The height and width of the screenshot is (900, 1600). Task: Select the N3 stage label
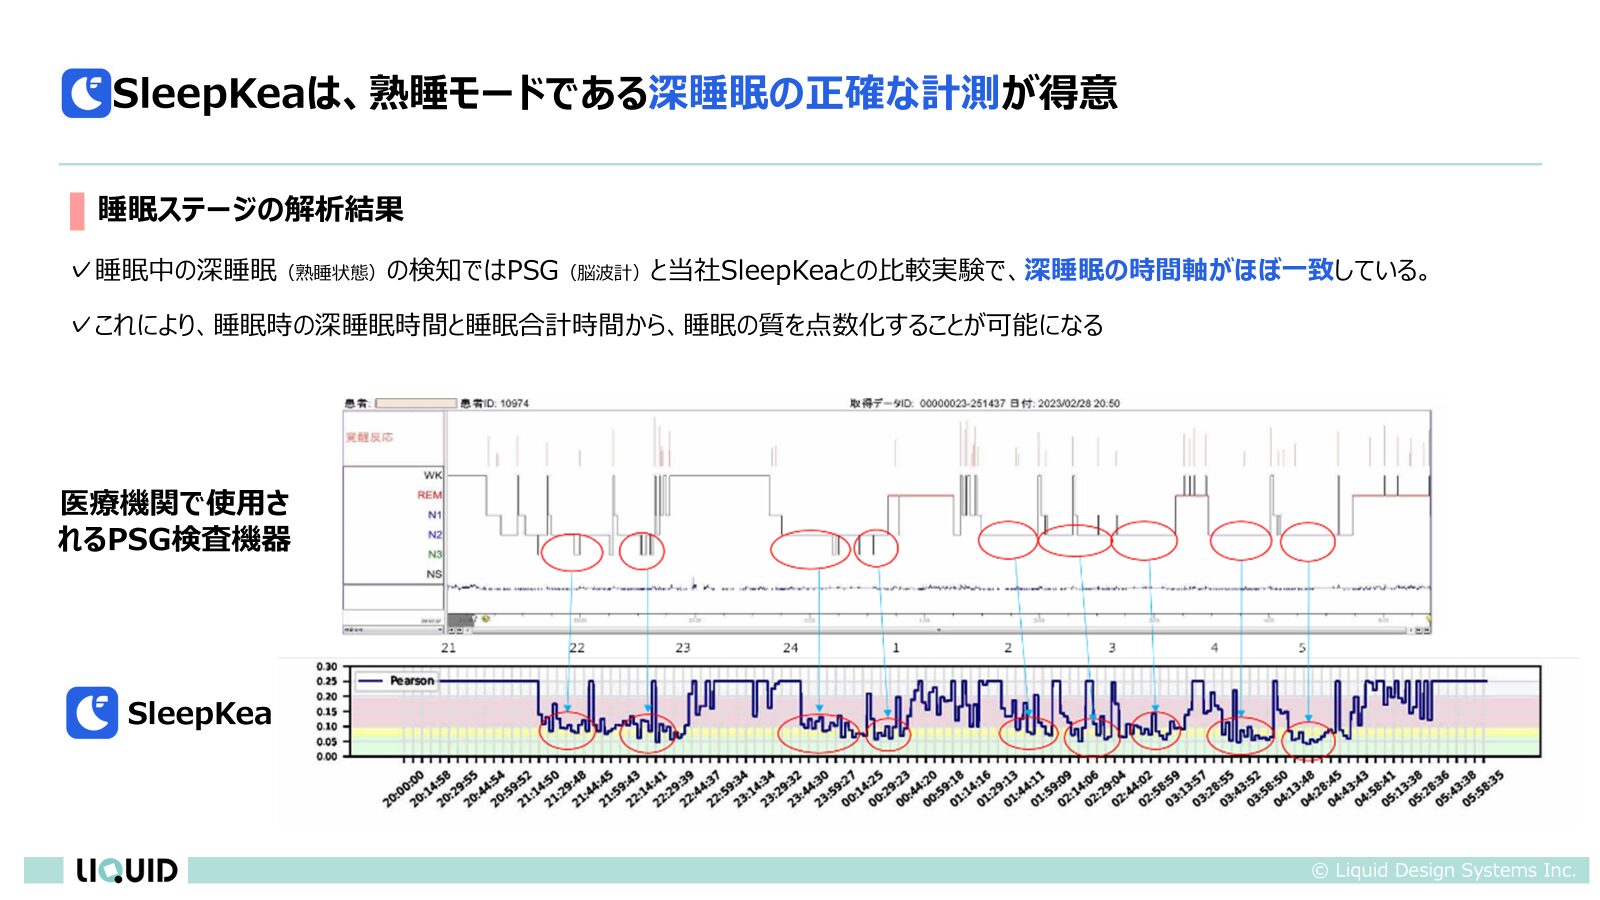[x=434, y=554]
